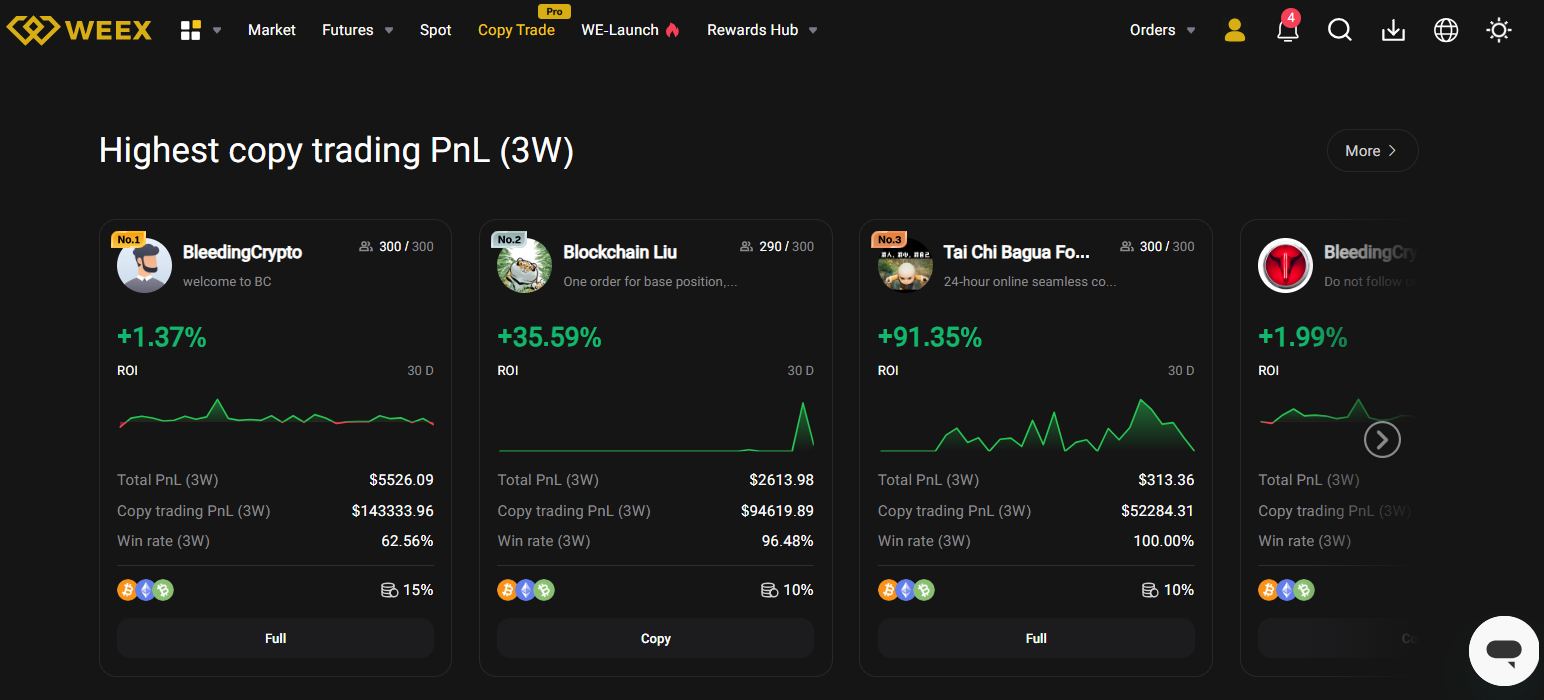Viewport: 1544px width, 700px height.
Task: Click the download app icon
Action: [x=1393, y=30]
